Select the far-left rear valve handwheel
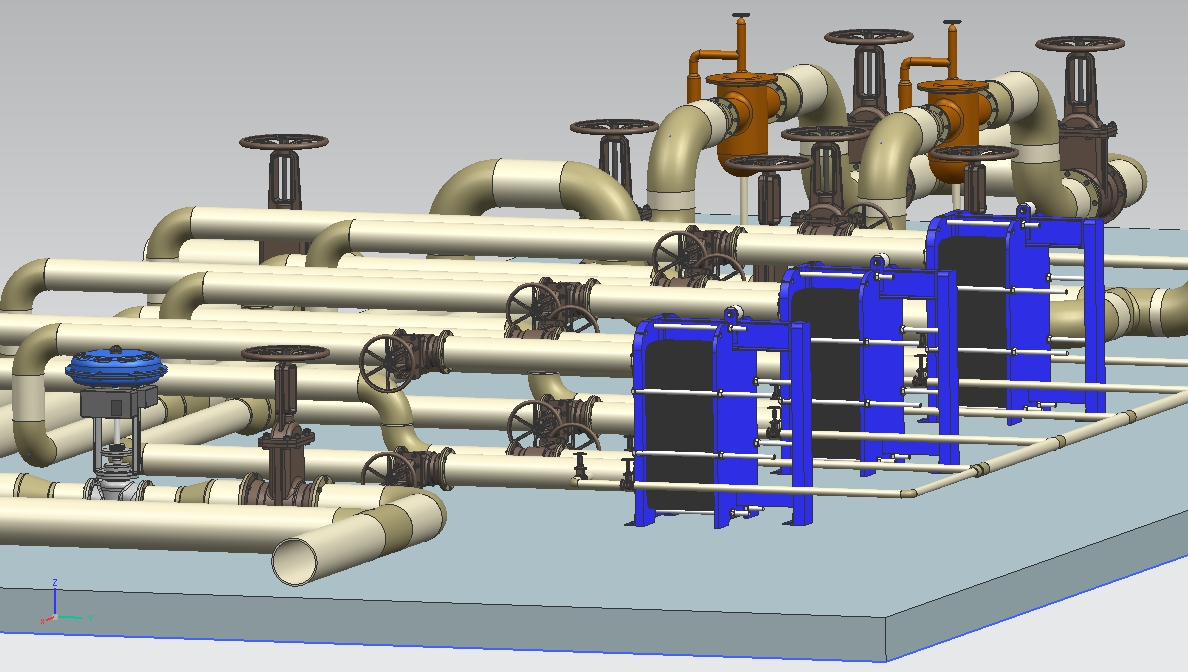 click(284, 142)
